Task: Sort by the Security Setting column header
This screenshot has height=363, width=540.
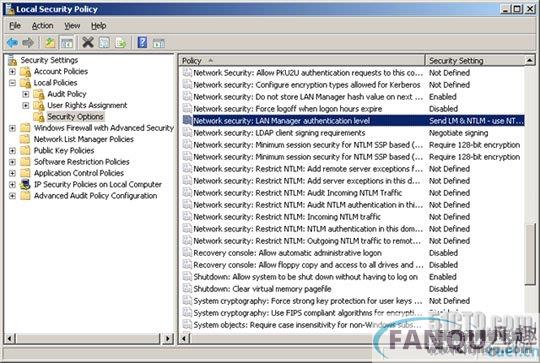Action: pos(475,61)
